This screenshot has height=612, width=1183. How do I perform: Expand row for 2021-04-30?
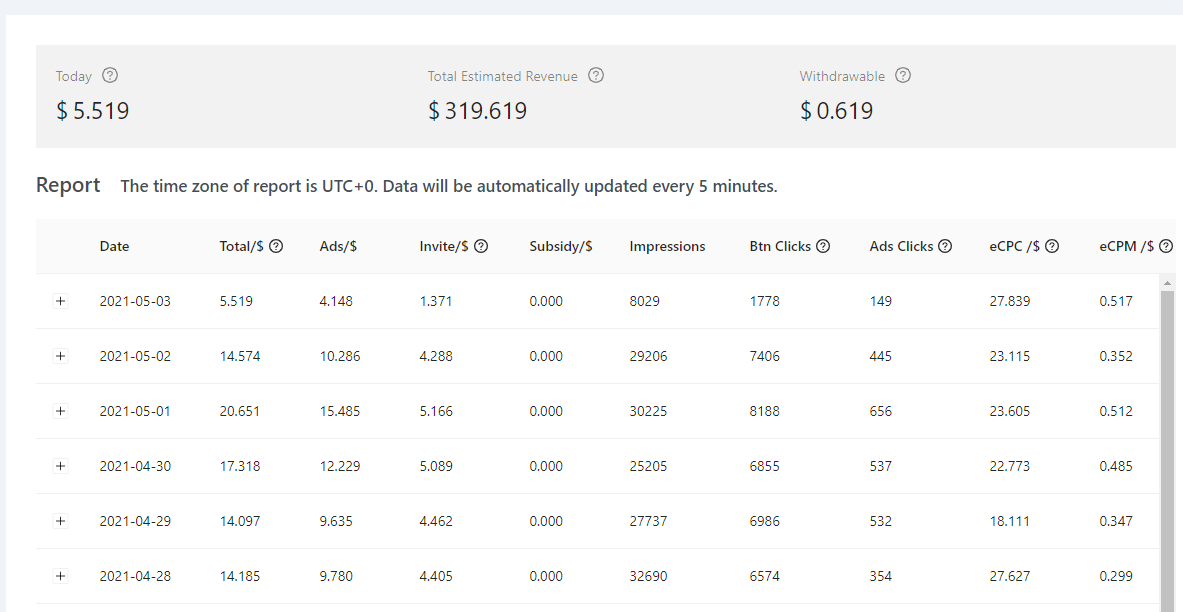[60, 467]
